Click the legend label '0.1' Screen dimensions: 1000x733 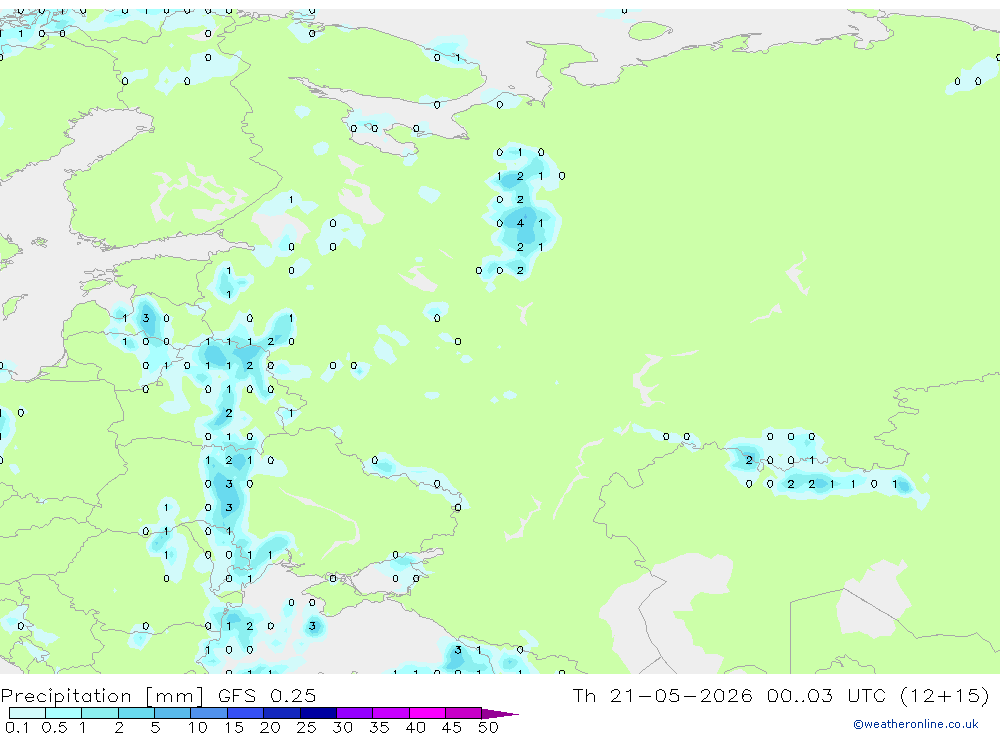17,727
